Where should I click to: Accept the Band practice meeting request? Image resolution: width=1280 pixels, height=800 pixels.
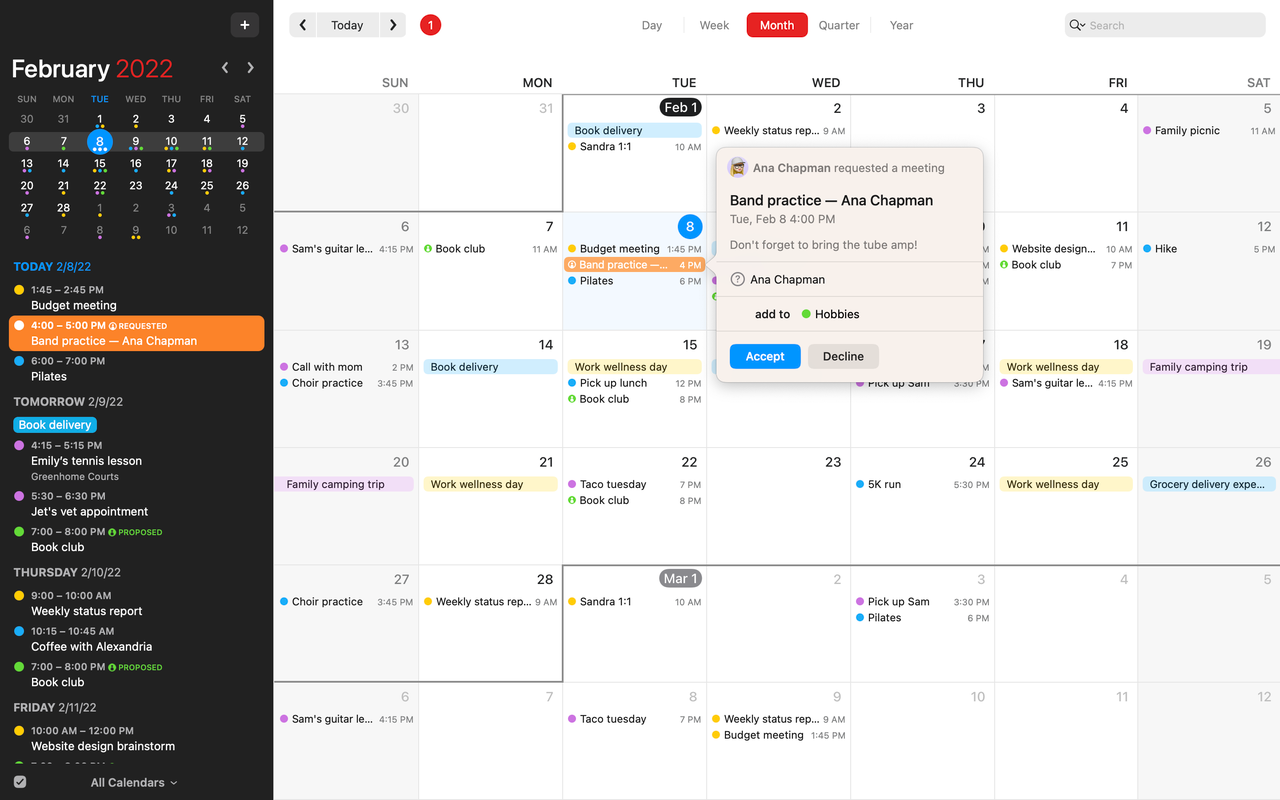coord(764,356)
